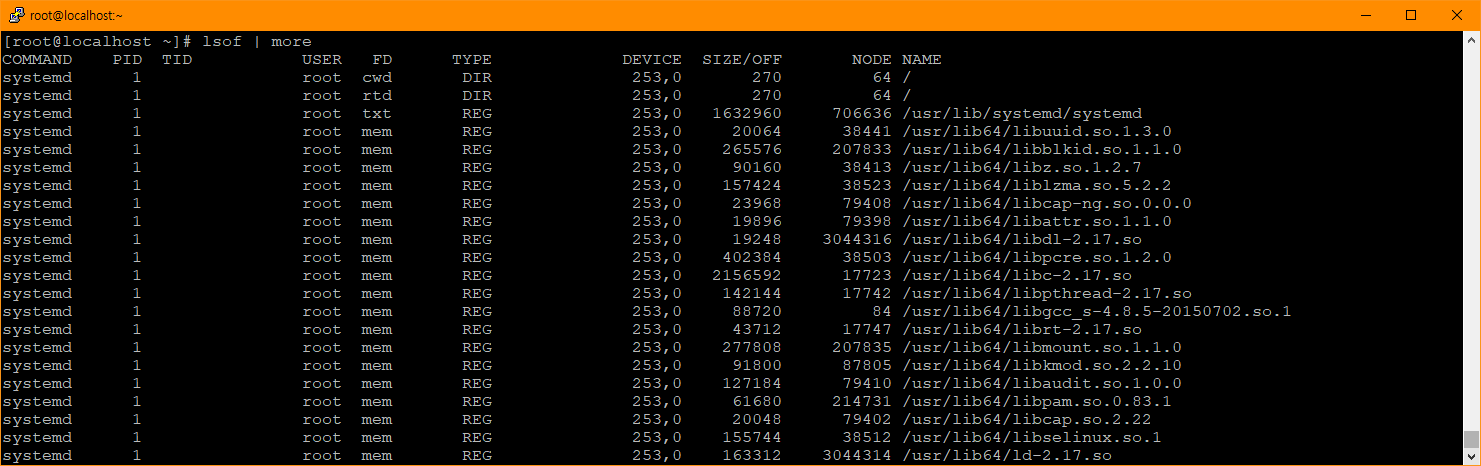
Task: Click path /usr/lib64/libdl-2.17.so
Action: [1022, 239]
